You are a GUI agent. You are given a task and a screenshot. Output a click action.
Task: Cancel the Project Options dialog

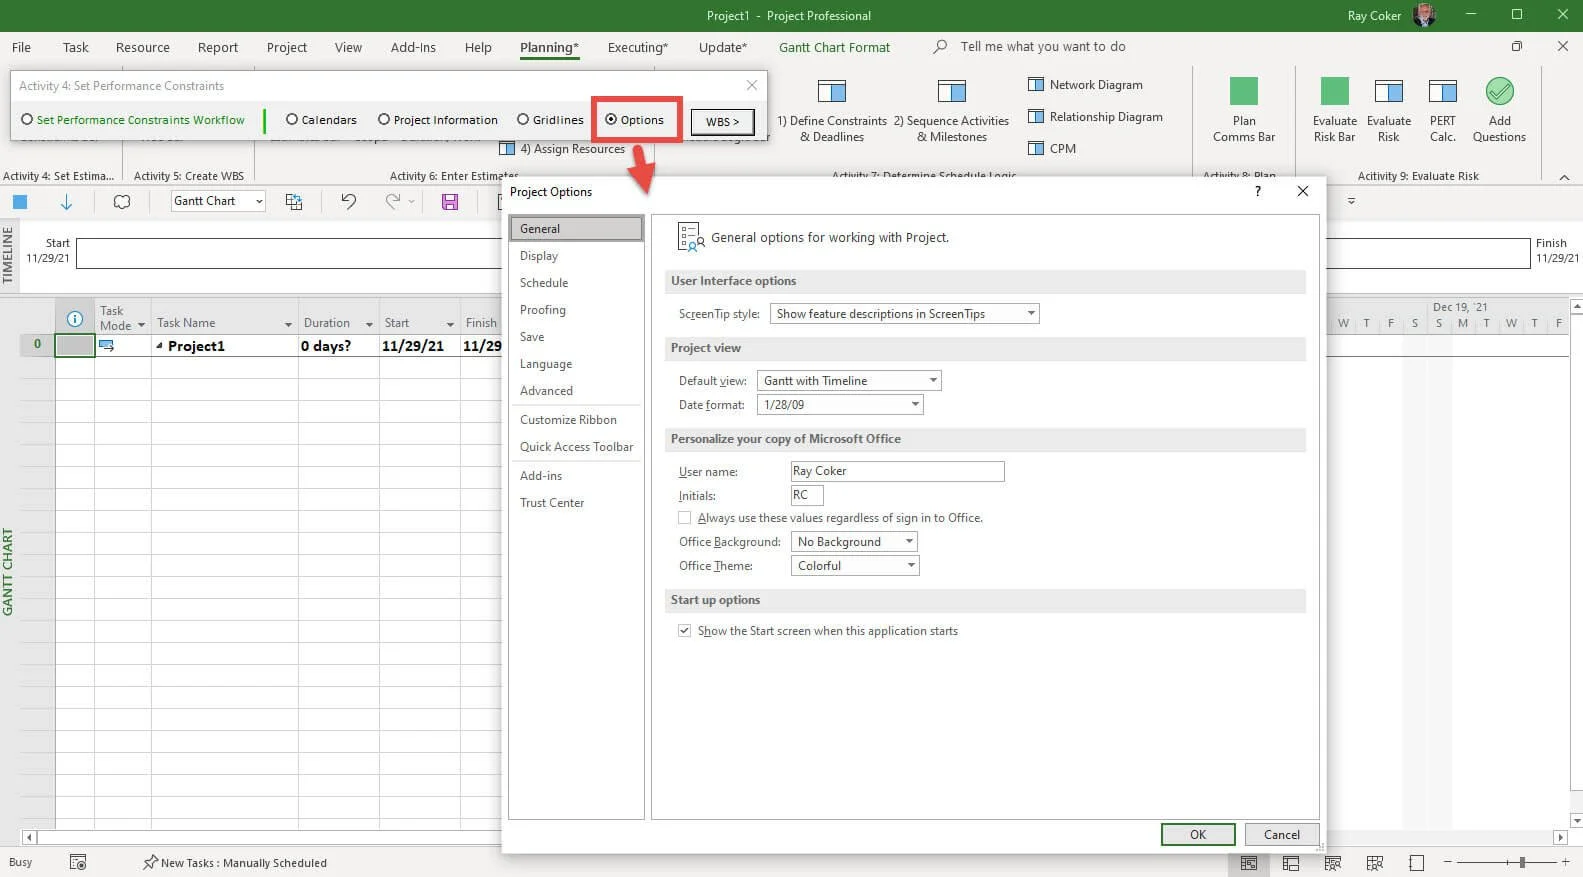click(1282, 835)
